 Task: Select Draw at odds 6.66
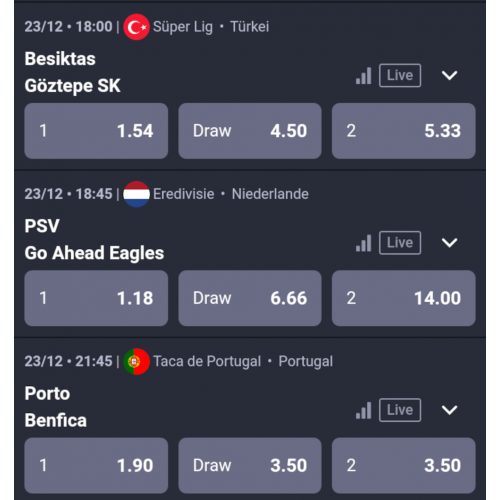coord(250,298)
